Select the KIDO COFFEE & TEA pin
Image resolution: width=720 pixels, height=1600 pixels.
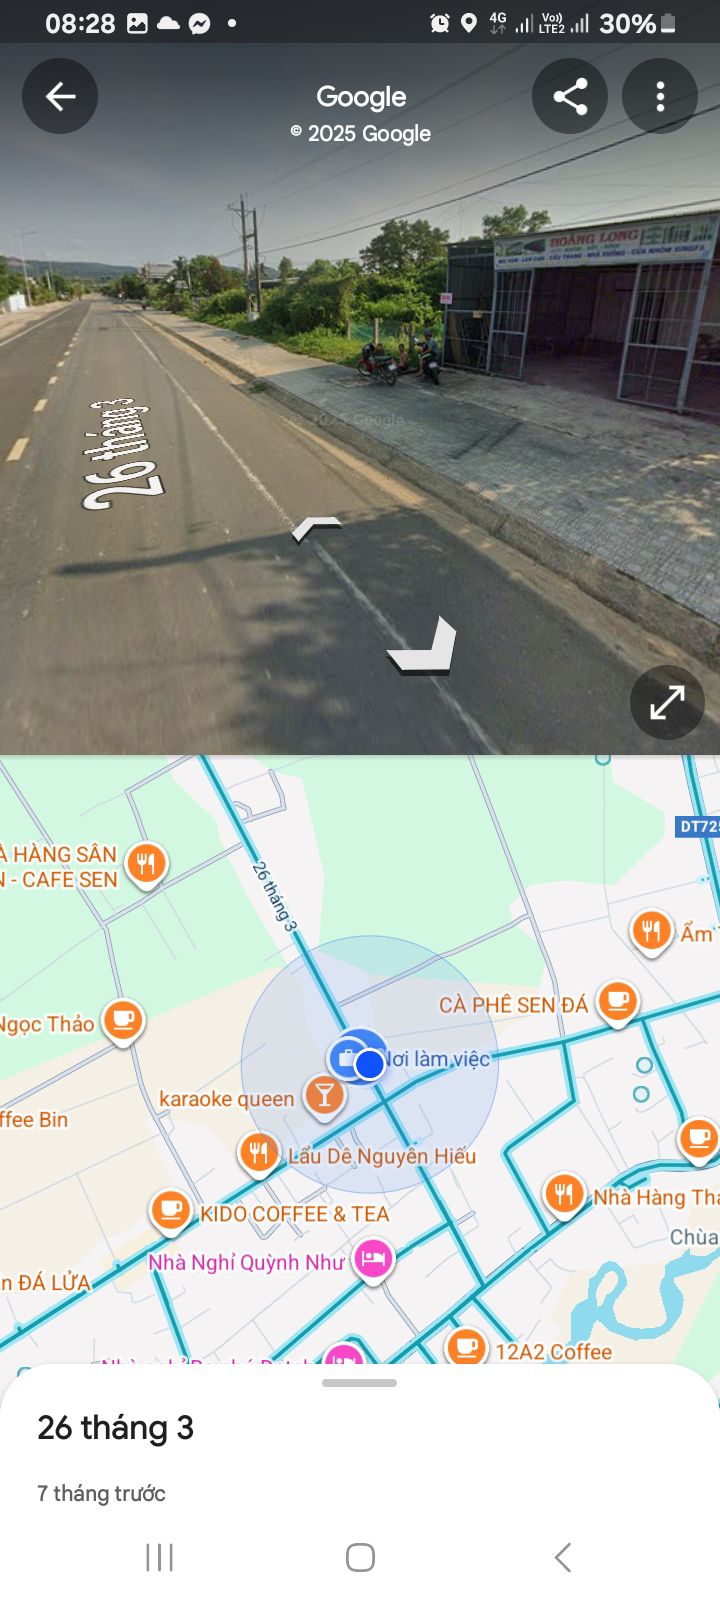pyautogui.click(x=170, y=1210)
